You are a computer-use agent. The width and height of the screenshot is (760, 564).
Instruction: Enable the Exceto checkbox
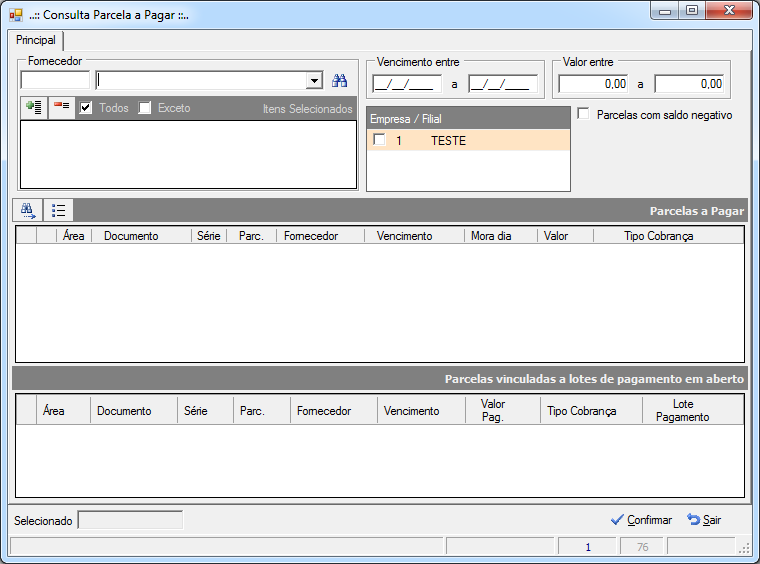pyautogui.click(x=144, y=108)
